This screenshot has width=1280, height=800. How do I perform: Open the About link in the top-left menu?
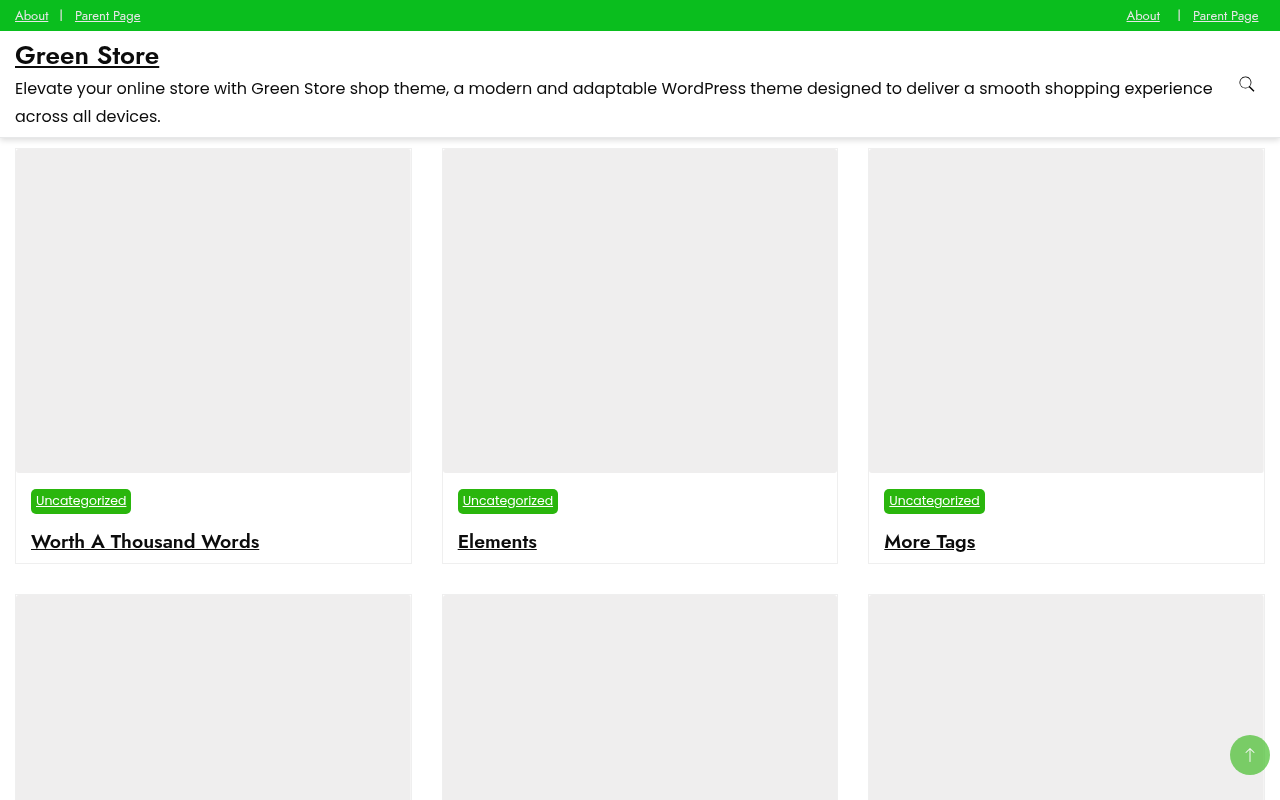(32, 16)
